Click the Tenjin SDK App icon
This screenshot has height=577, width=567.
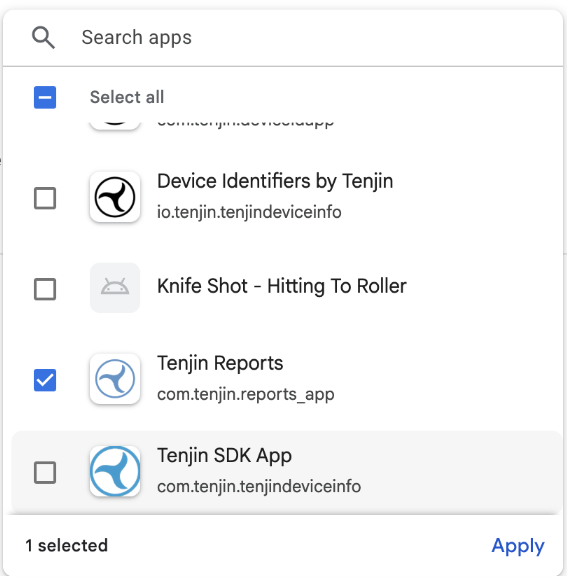tap(115, 471)
